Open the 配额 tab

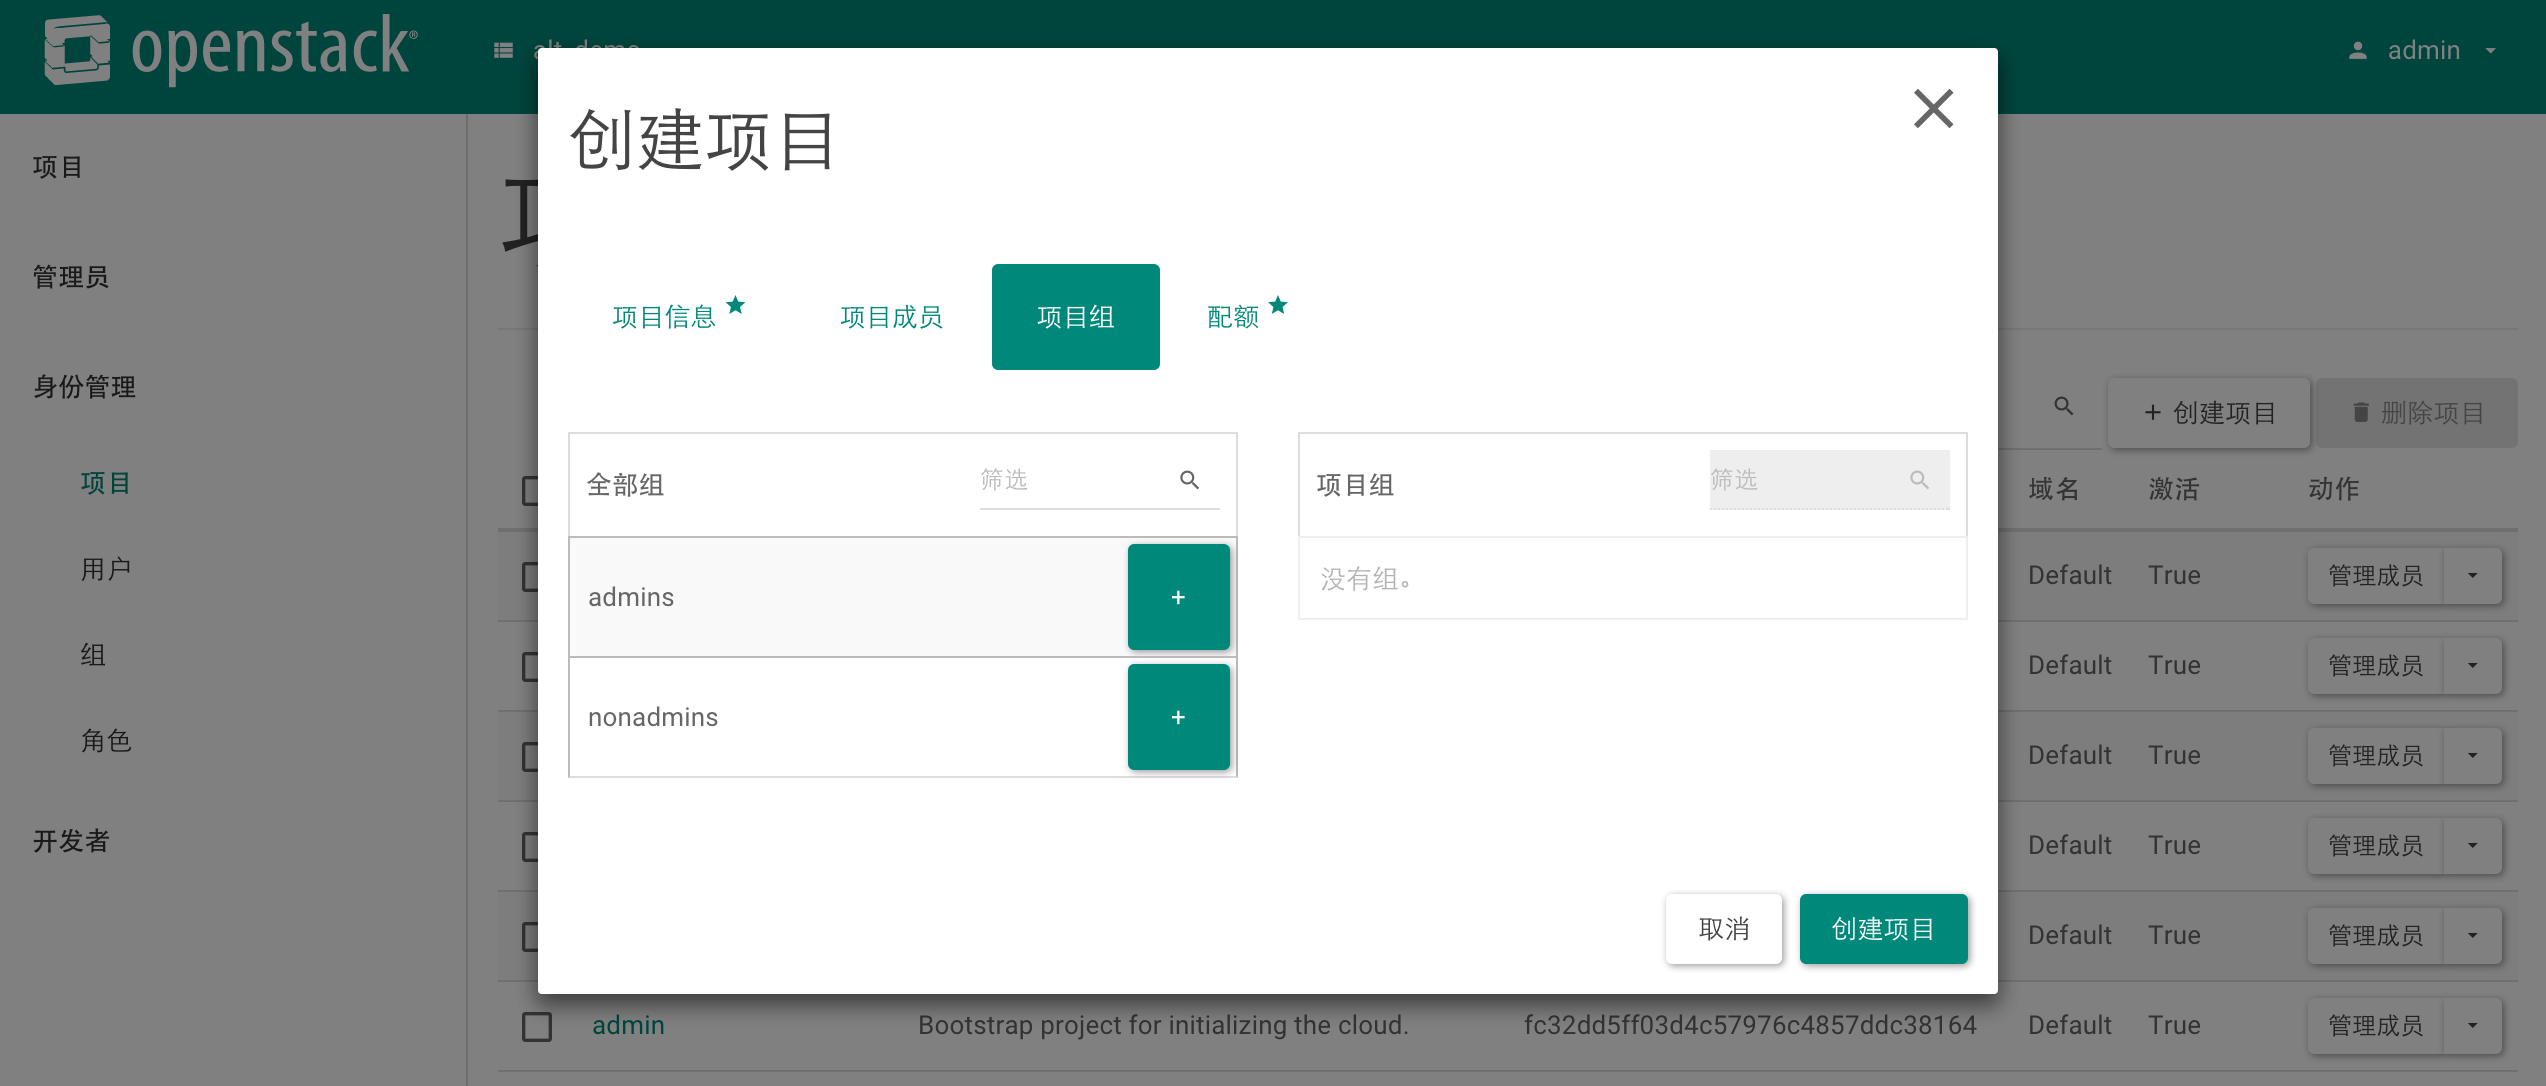[1246, 317]
